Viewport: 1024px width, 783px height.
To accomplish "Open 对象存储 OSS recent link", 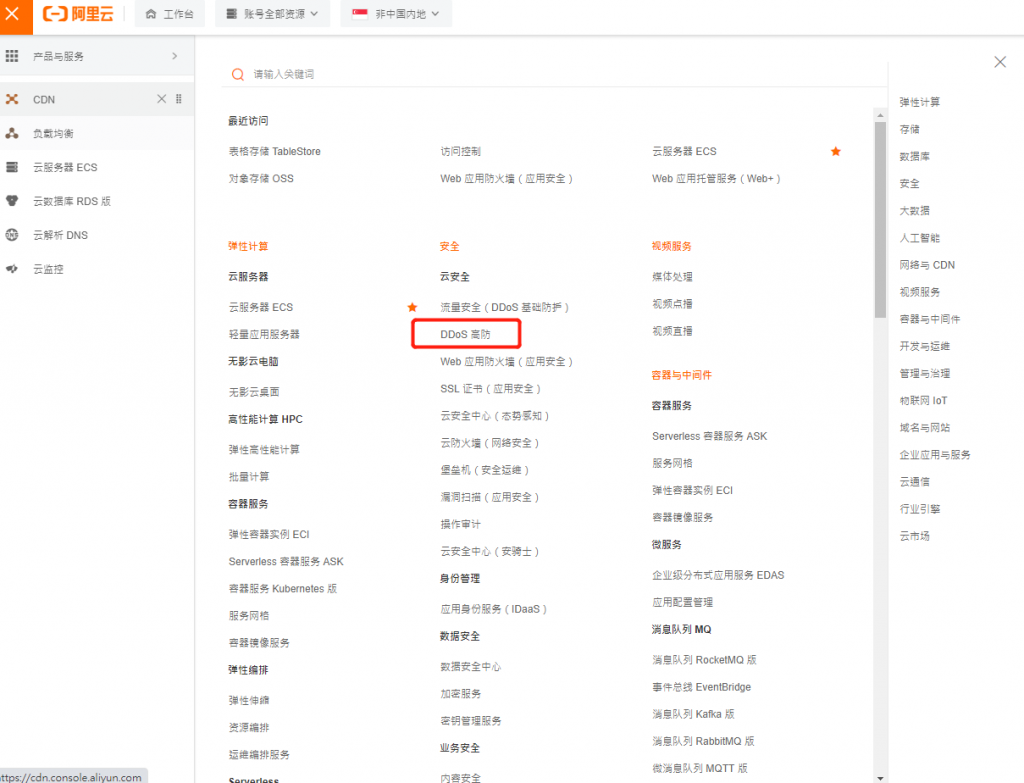I will click(x=261, y=178).
